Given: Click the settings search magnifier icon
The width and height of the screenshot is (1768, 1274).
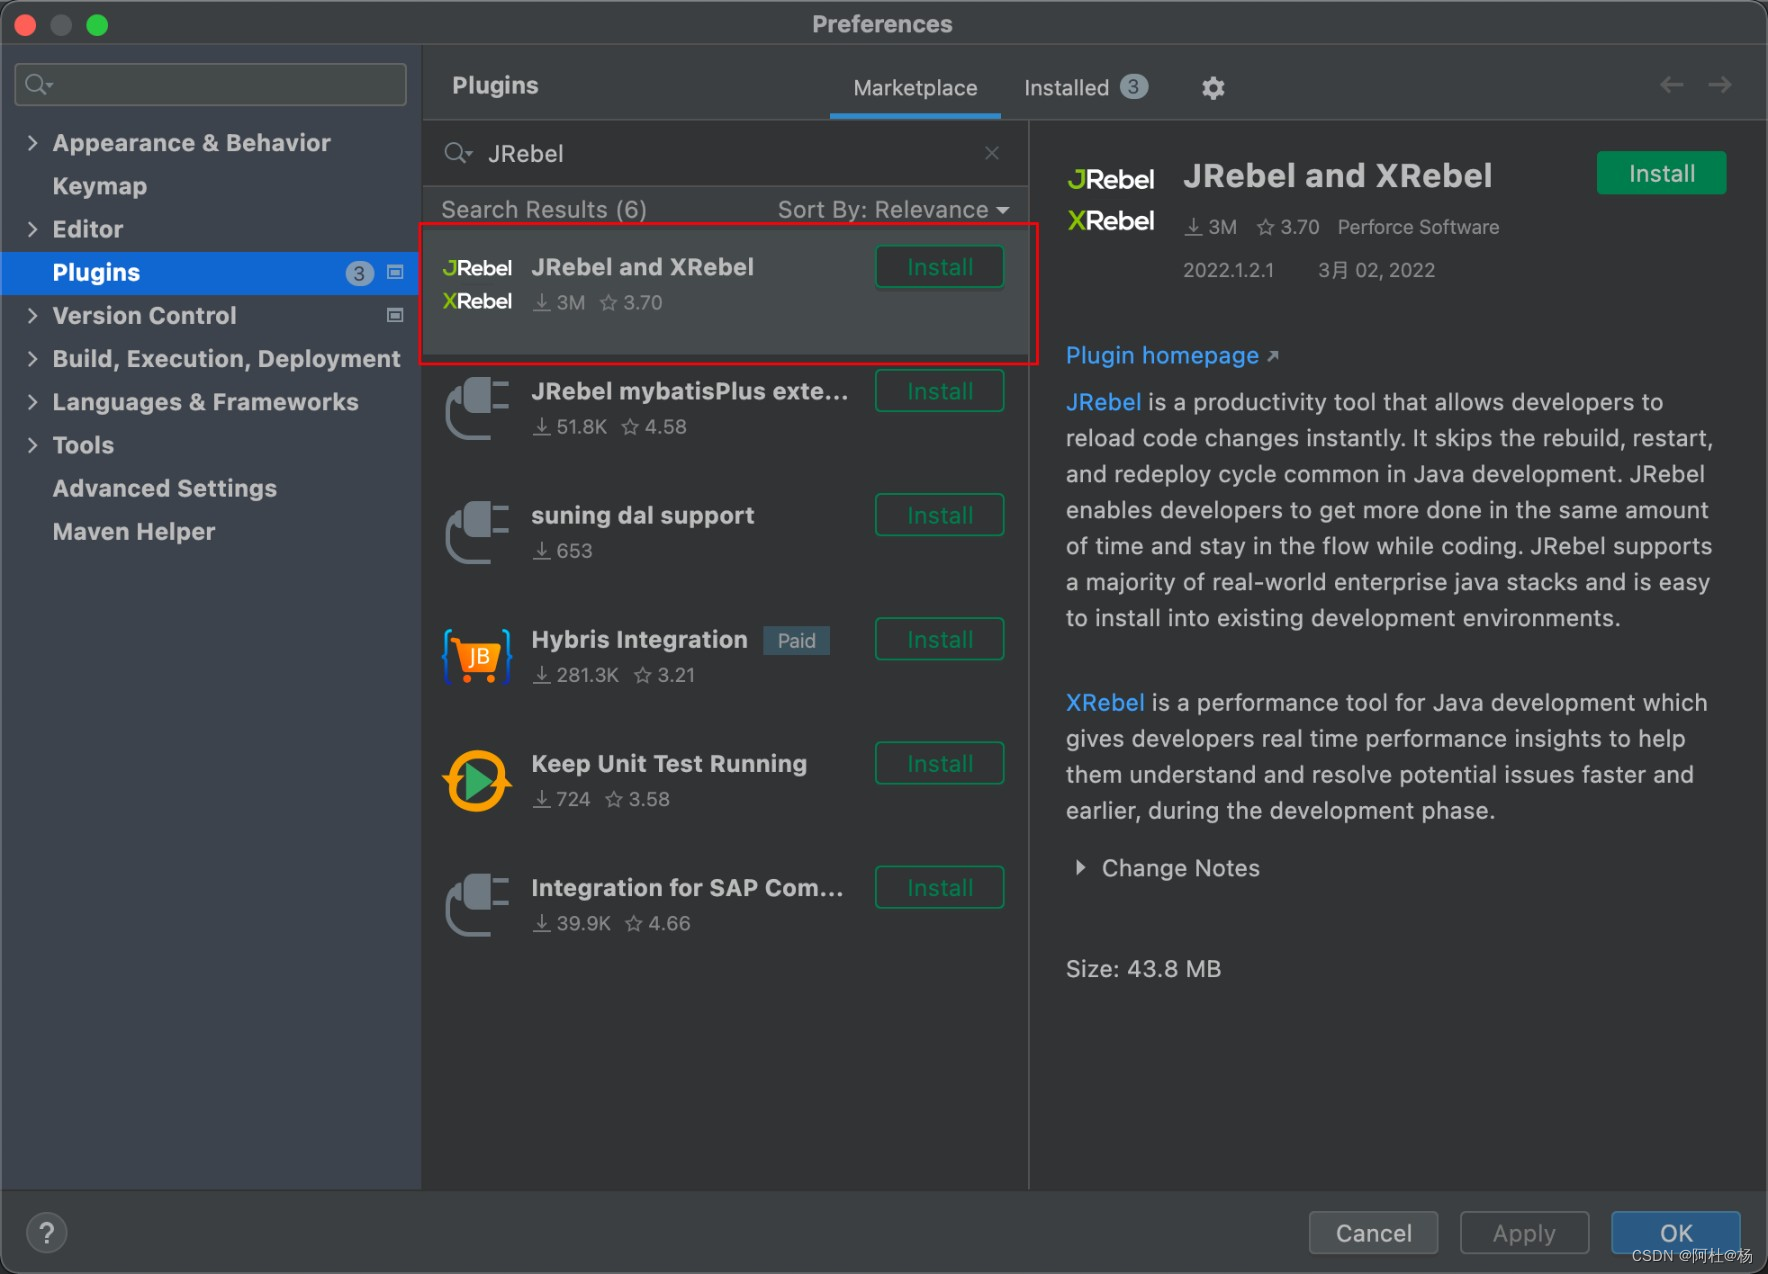Looking at the screenshot, I should 39,85.
